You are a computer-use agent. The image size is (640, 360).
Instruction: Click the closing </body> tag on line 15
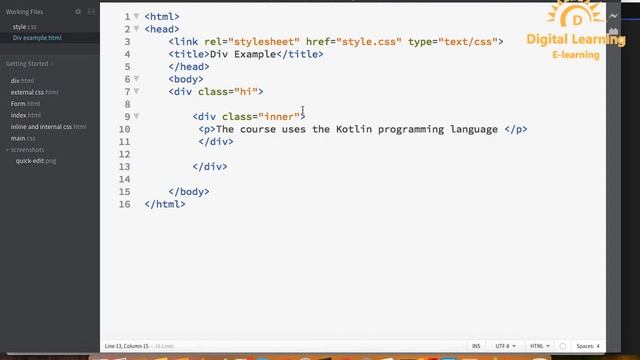point(189,191)
